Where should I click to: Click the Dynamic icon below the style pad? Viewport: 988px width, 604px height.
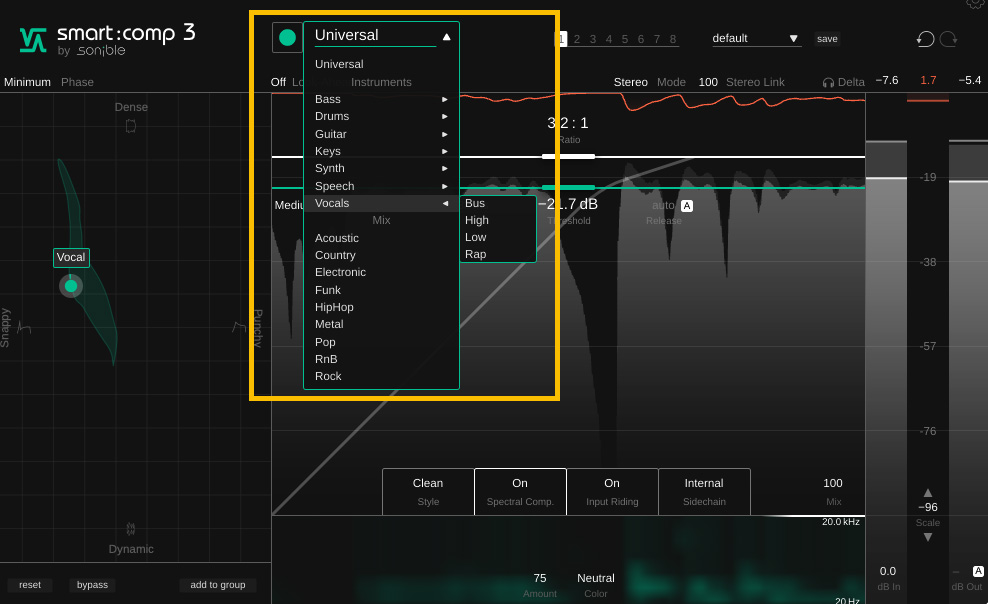click(131, 529)
